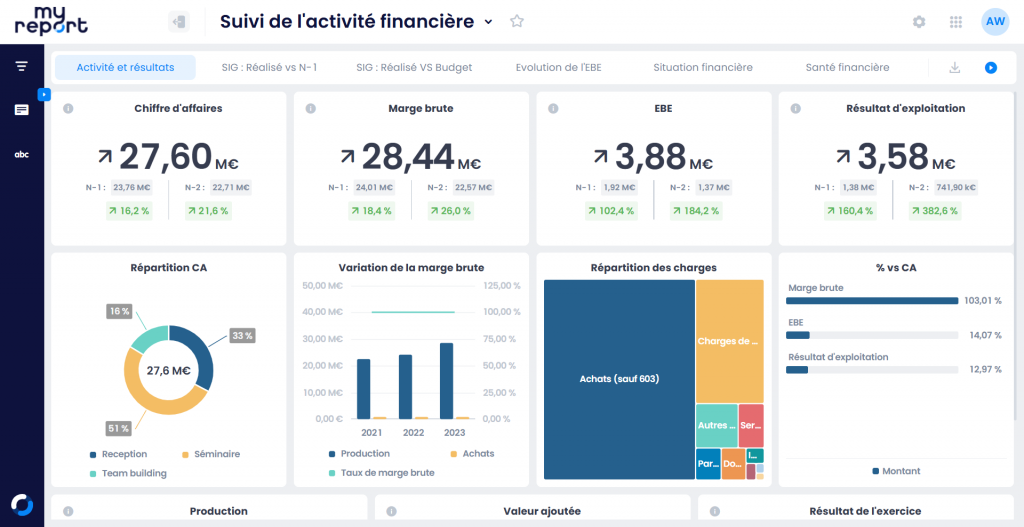Click the settings gear icon
1024x527 pixels.
click(919, 22)
